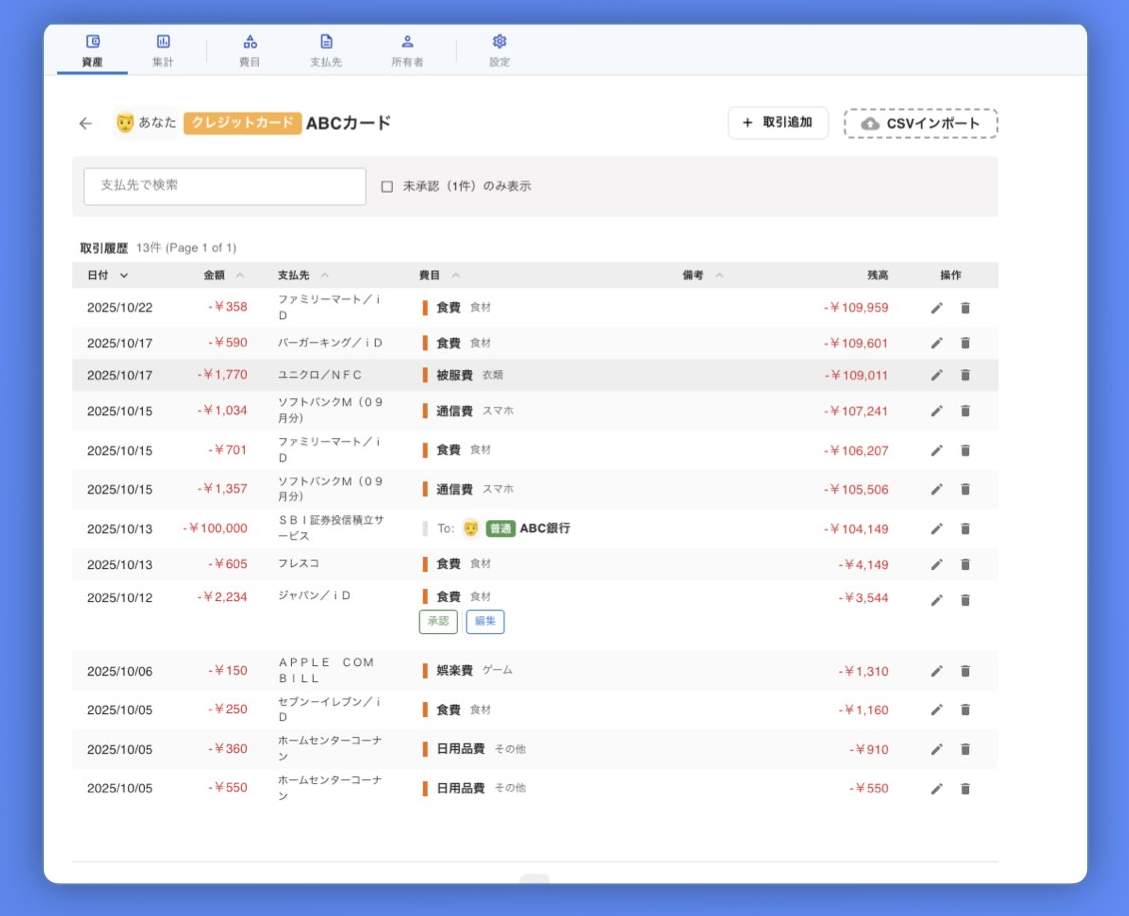1129x916 pixels.
Task: Edit the ファミリーマート transaction dated 2025/10/22
Action: [x=935, y=309]
